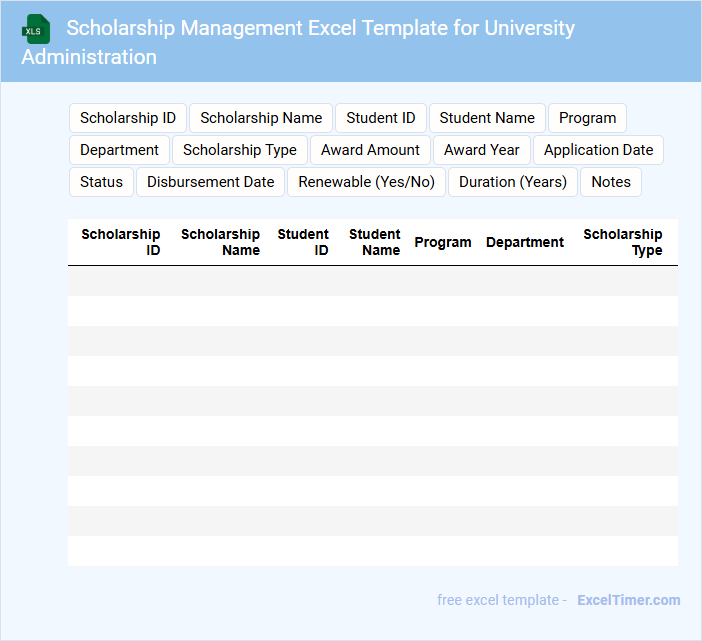Screen dimensions: 702x641
Task: Select the Award Amount tag
Action: click(x=370, y=150)
